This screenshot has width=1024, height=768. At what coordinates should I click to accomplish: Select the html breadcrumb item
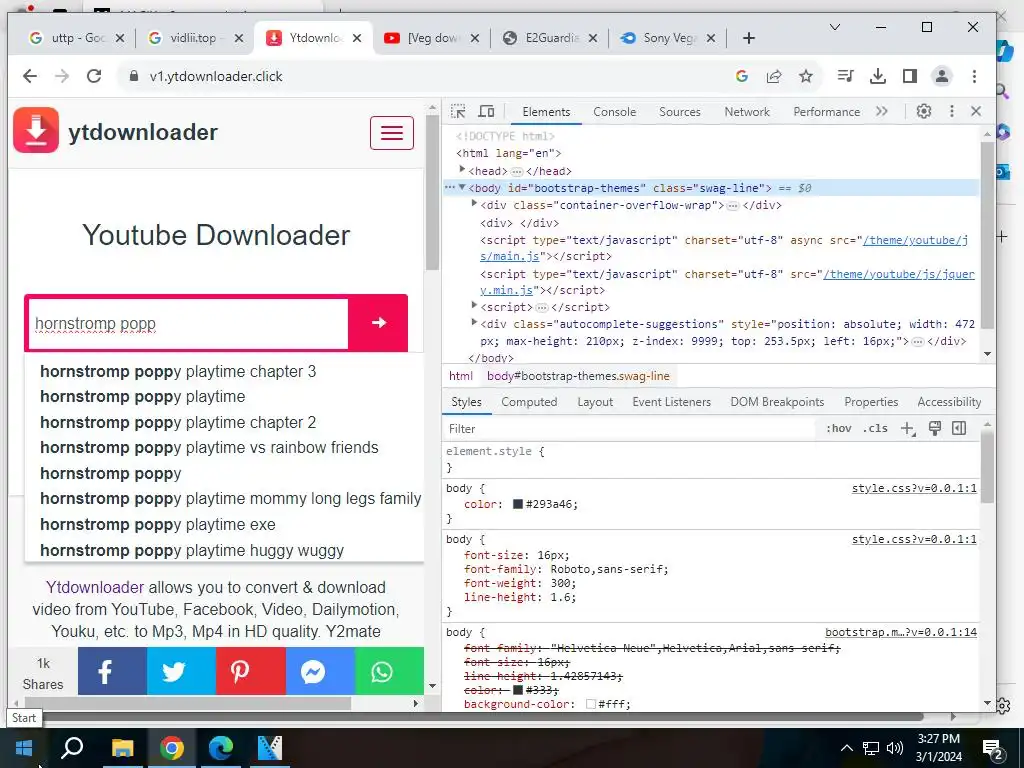tap(460, 376)
